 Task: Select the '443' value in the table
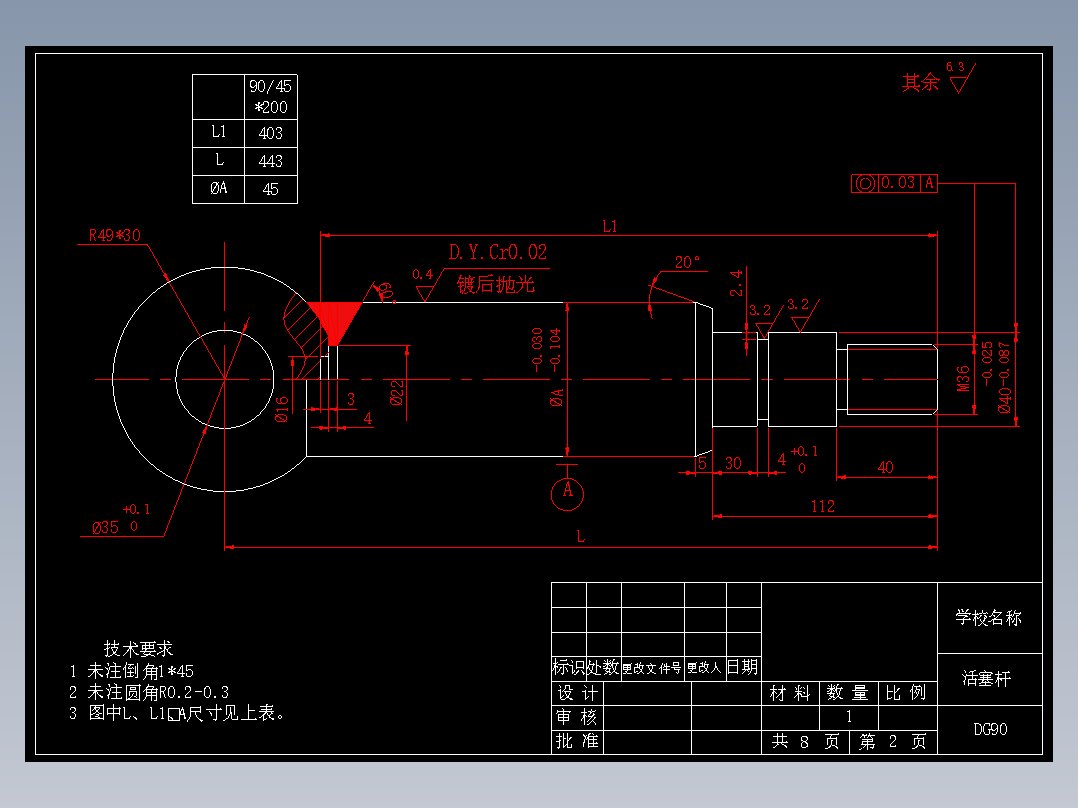[x=271, y=162]
